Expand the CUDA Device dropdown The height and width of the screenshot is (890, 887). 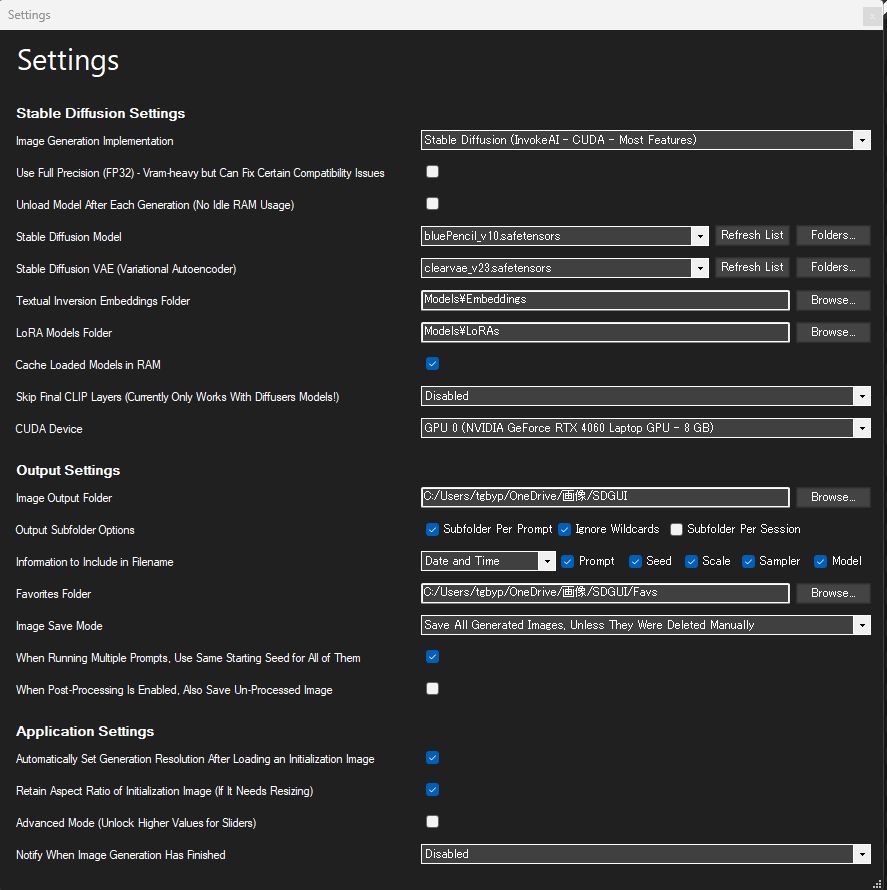point(646,427)
